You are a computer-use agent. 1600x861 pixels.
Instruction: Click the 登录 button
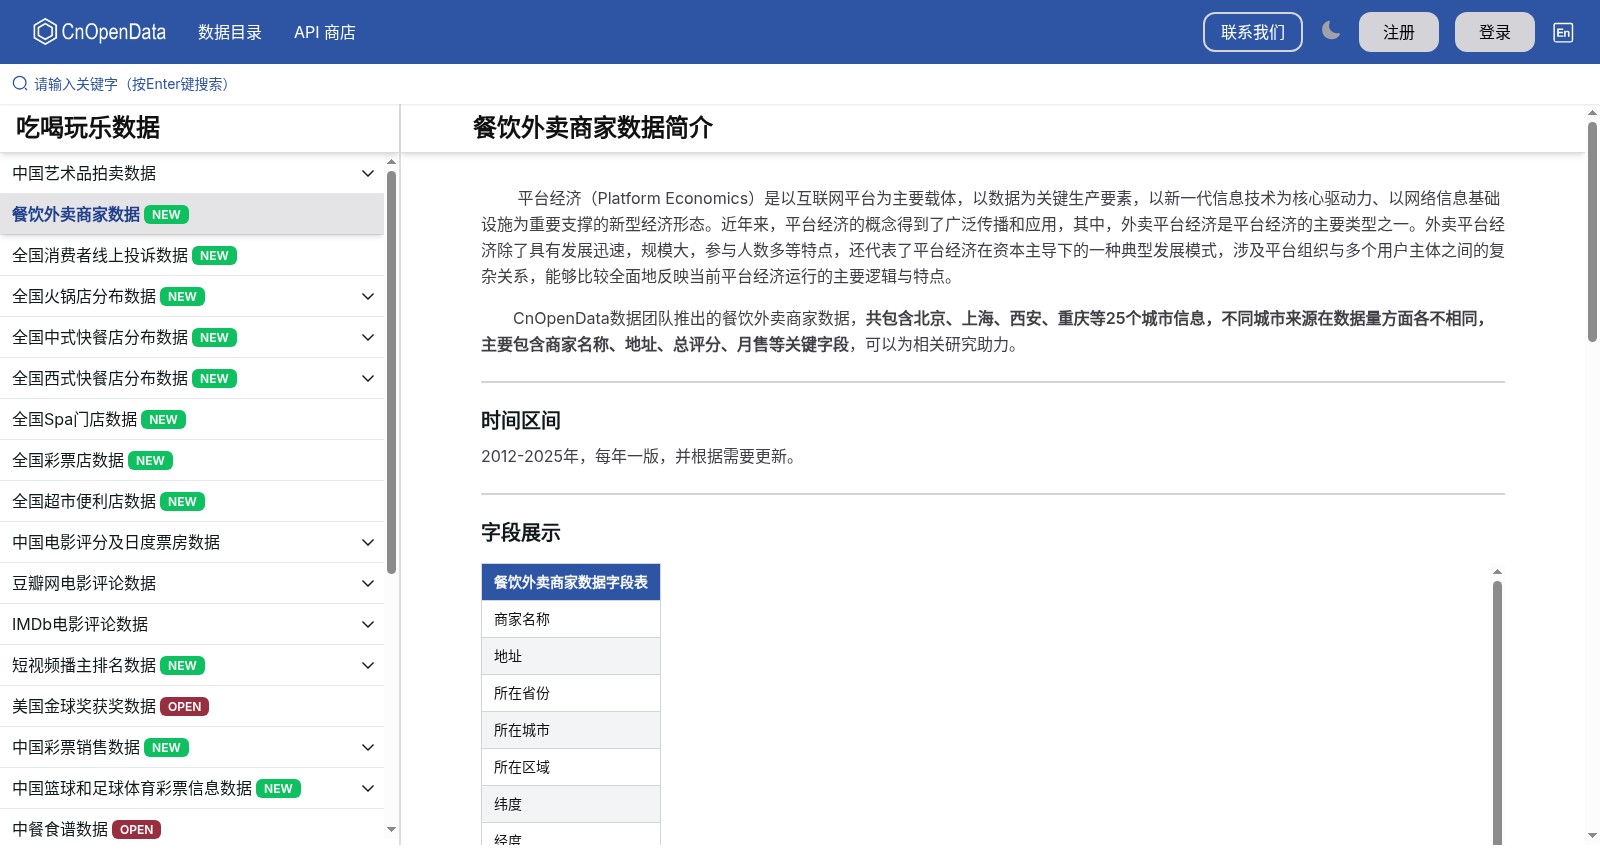[x=1495, y=32]
